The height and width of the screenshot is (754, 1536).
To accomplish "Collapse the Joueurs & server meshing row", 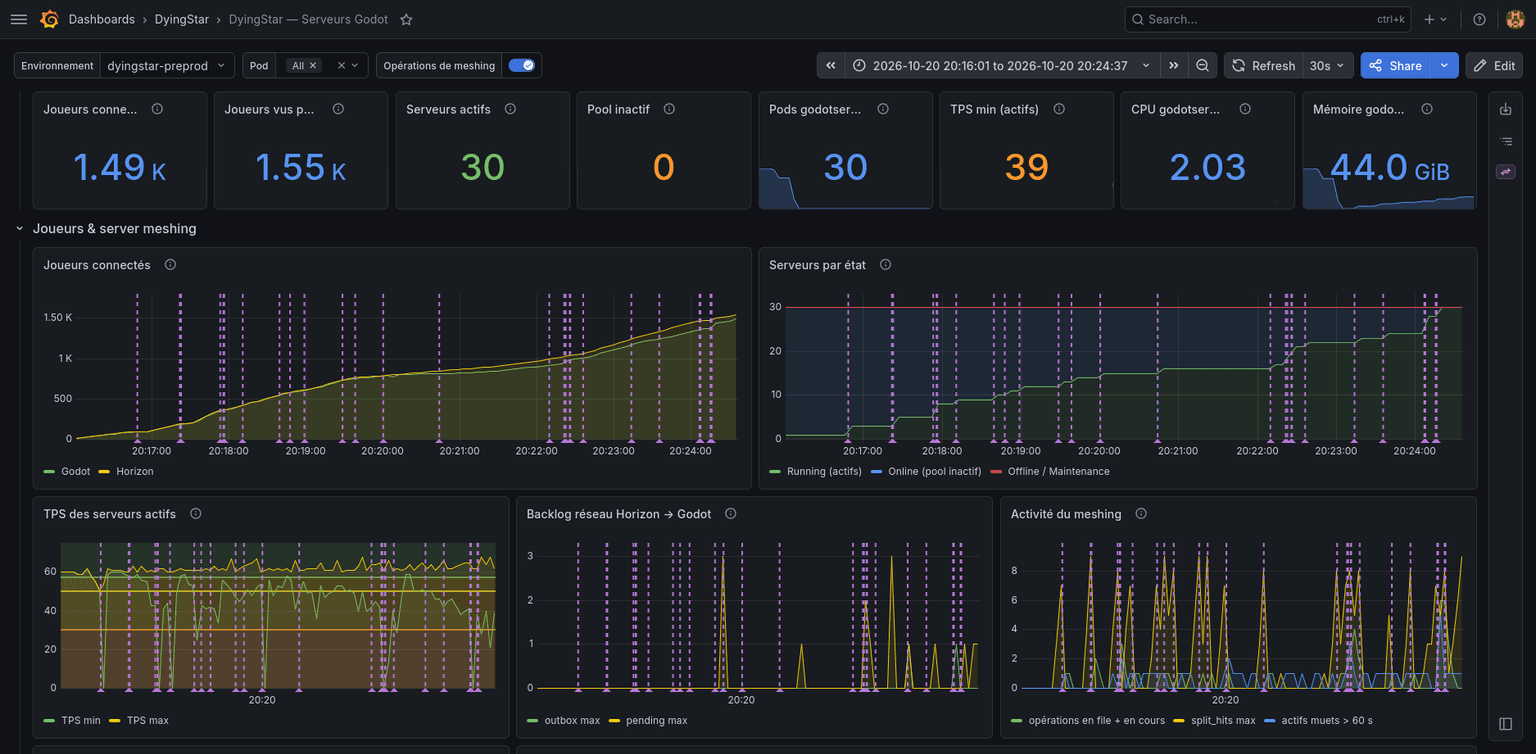I will point(20,229).
